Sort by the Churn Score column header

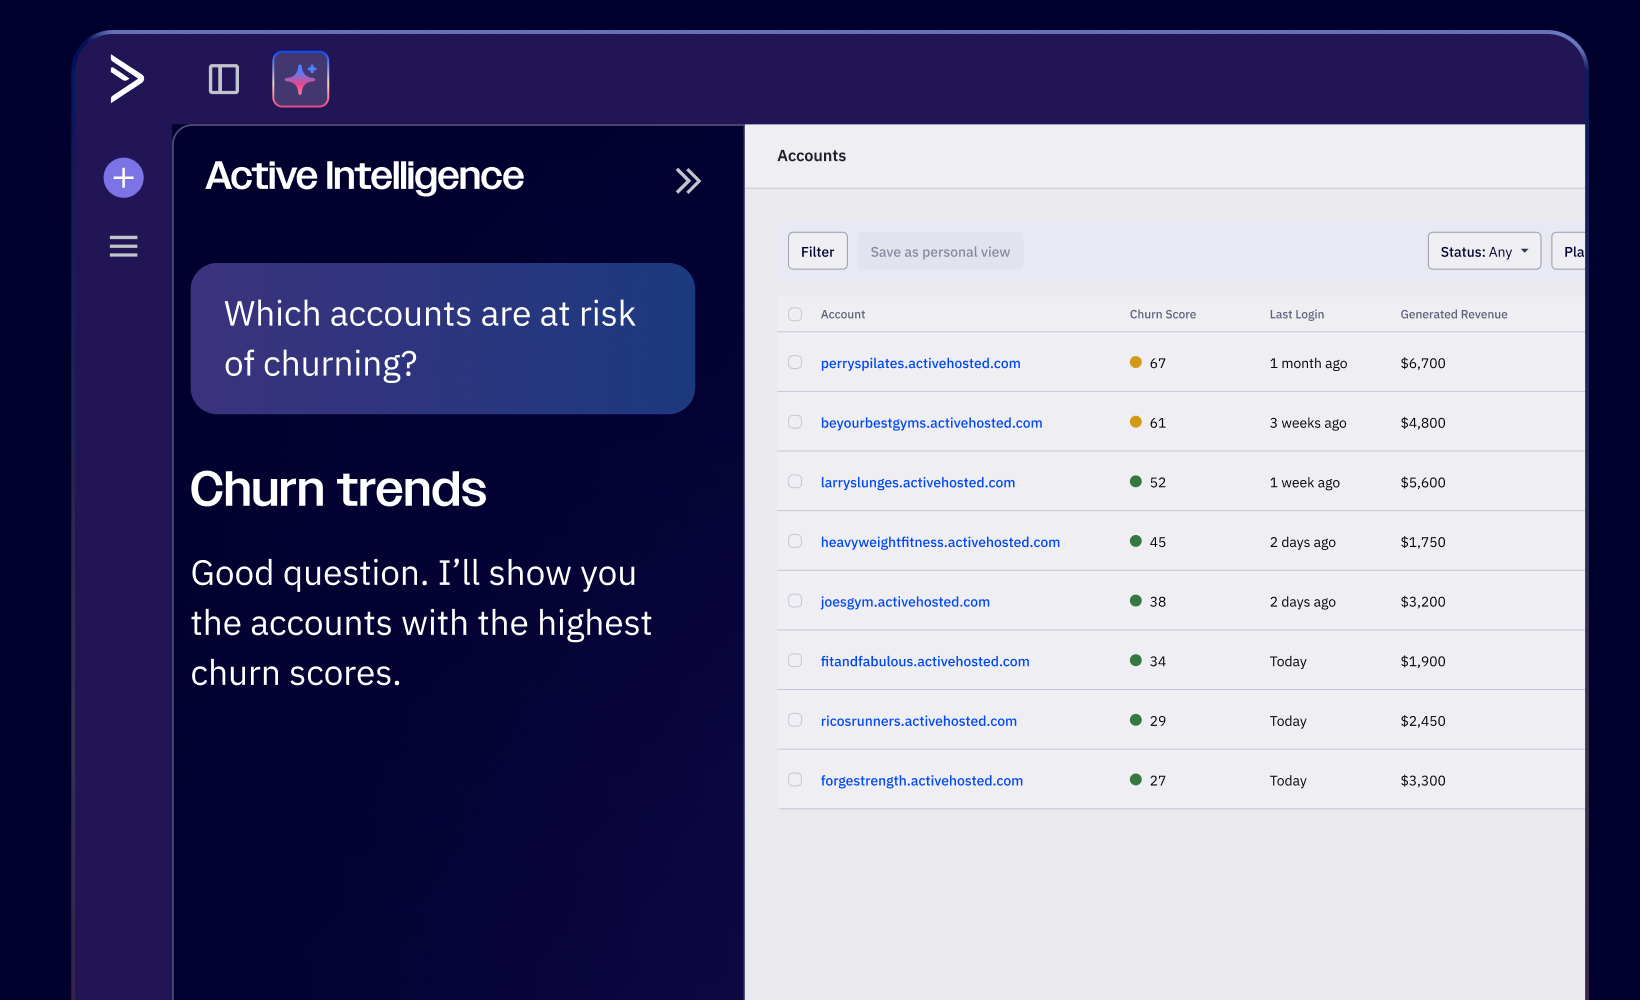pyautogui.click(x=1162, y=314)
